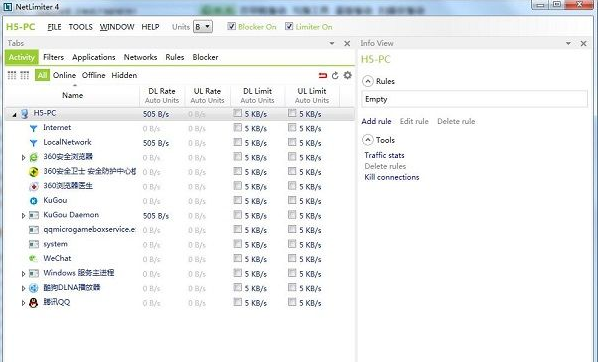The width and height of the screenshot is (598, 362).
Task: Open the FILE menu
Action: pos(54,27)
